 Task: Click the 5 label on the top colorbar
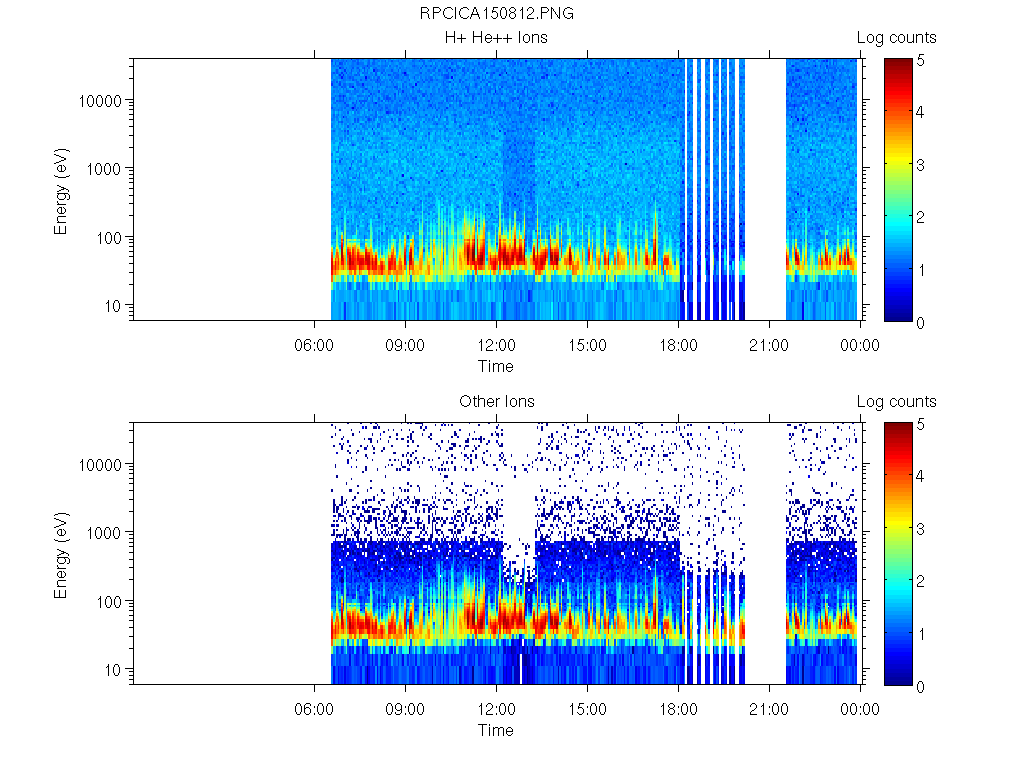[920, 61]
